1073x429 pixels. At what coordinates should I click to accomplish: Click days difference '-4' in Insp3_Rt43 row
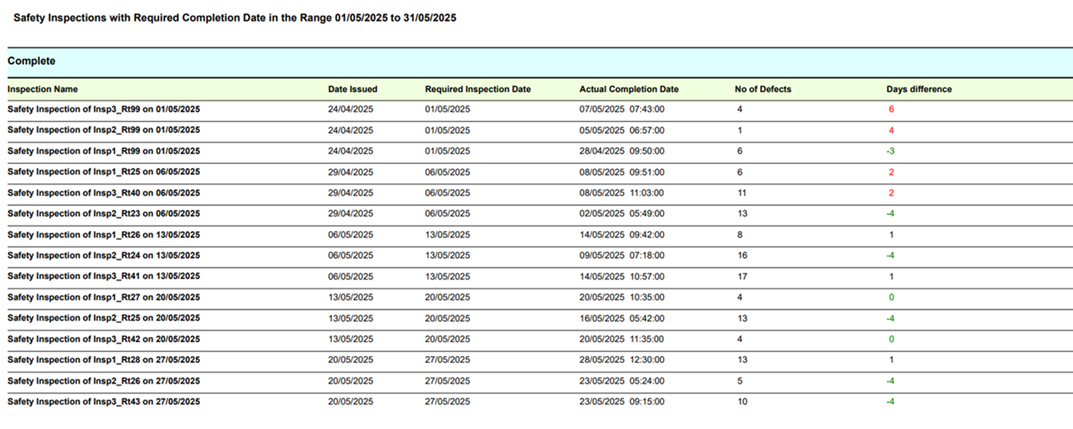tap(891, 402)
